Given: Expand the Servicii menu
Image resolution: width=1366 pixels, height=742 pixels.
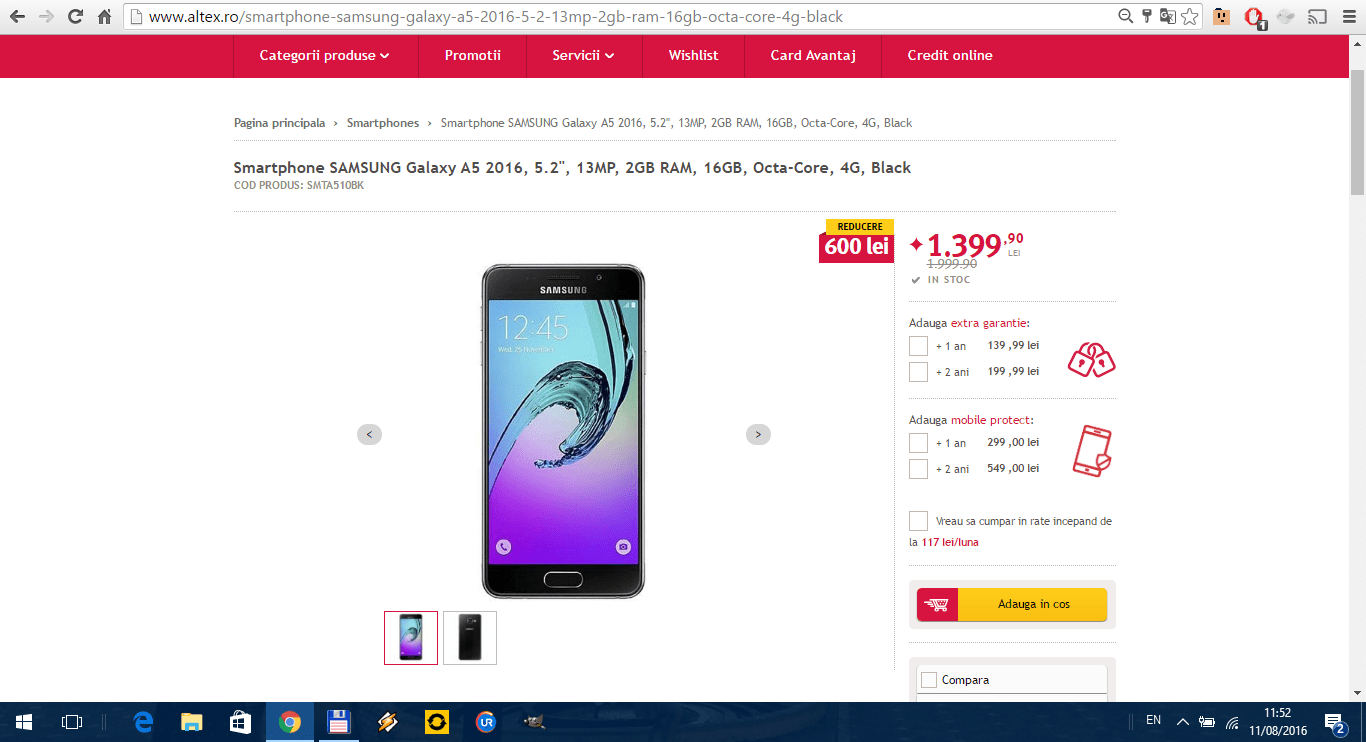Looking at the screenshot, I should coord(584,56).
